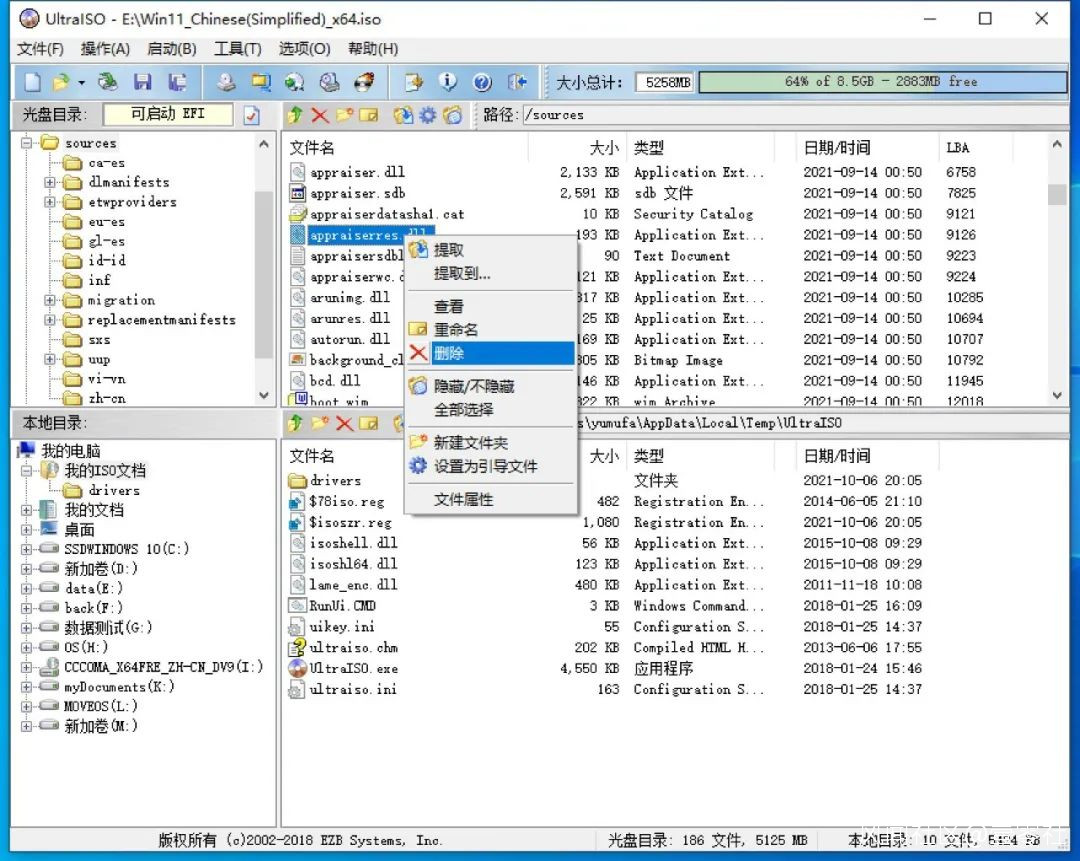Viewport: 1080px width, 861px height.
Task: Choose 隐藏/不隐藏 from the context menu
Action: point(491,386)
